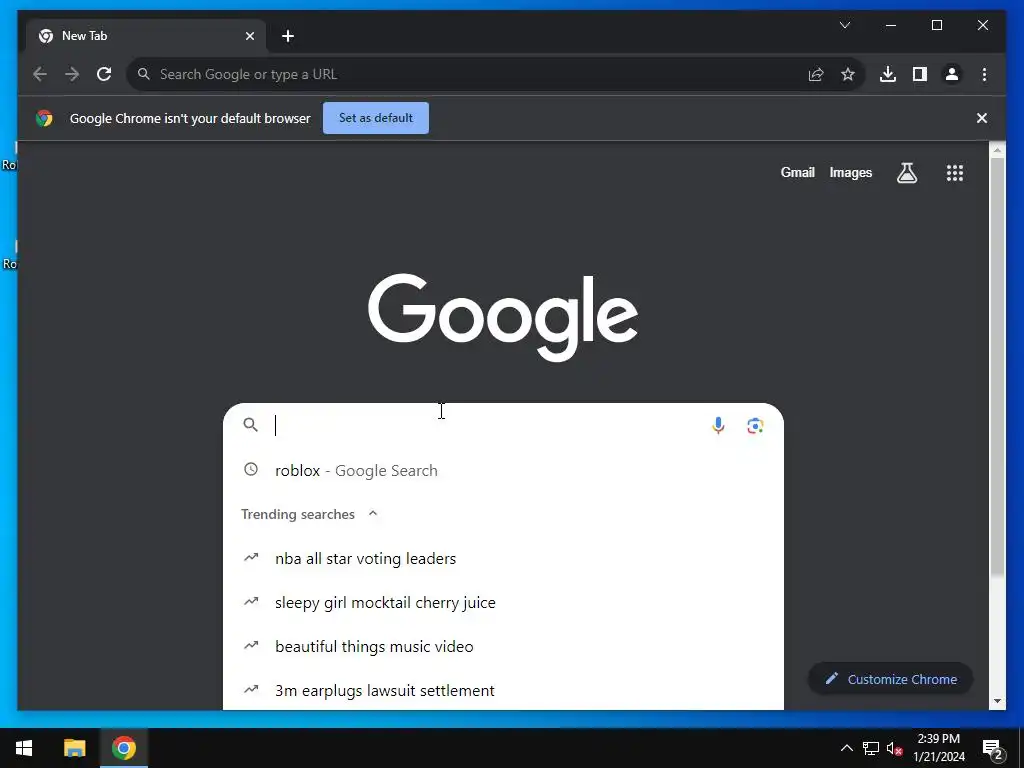This screenshot has height=768, width=1024.
Task: Click the magnifier icon in Google search box
Action: [250, 424]
